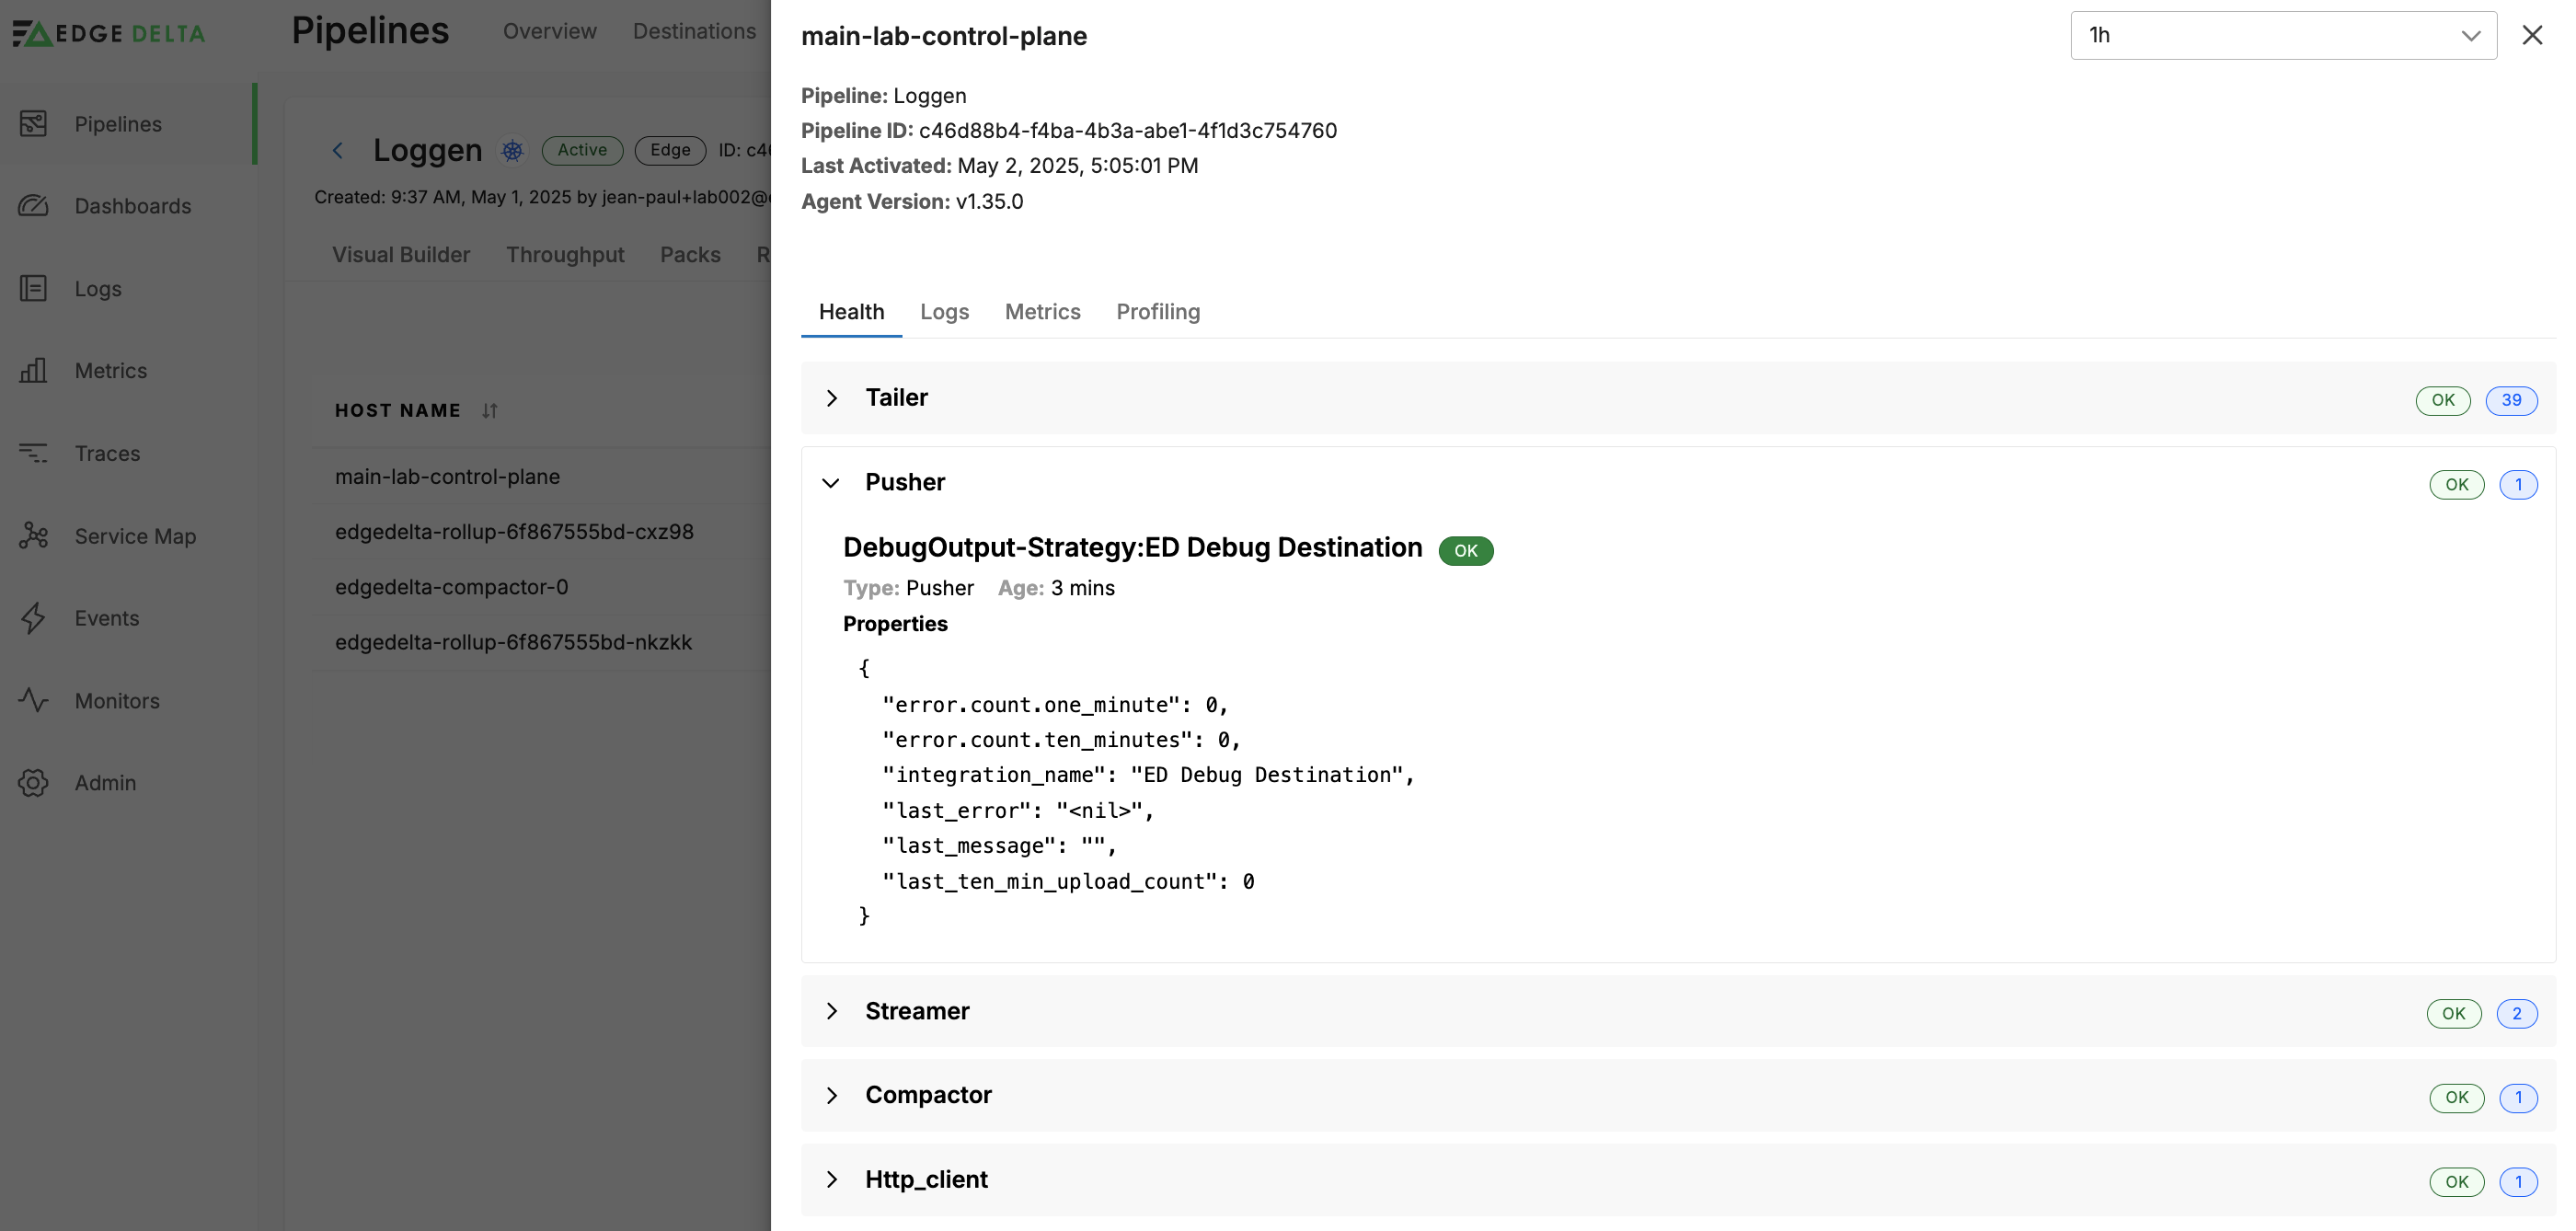Go back with the arrow beside Loggen
2576x1231 pixels.
click(x=338, y=150)
